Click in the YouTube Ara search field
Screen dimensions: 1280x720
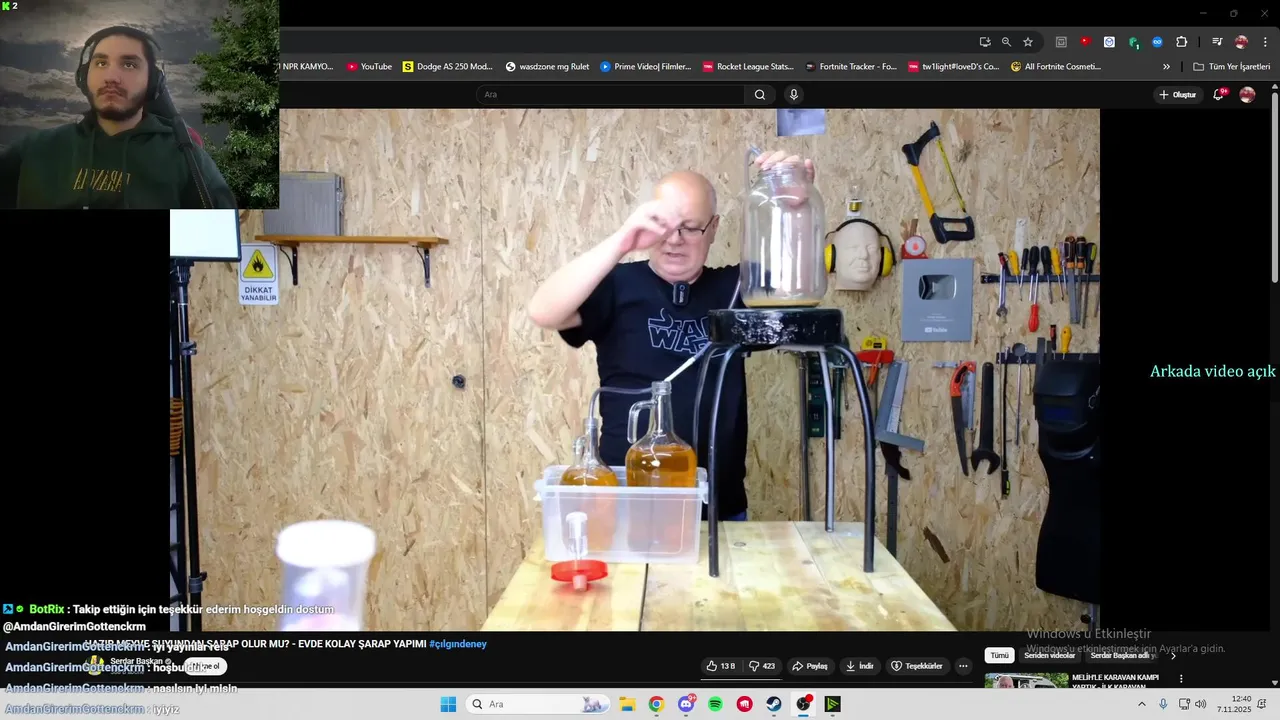610,94
